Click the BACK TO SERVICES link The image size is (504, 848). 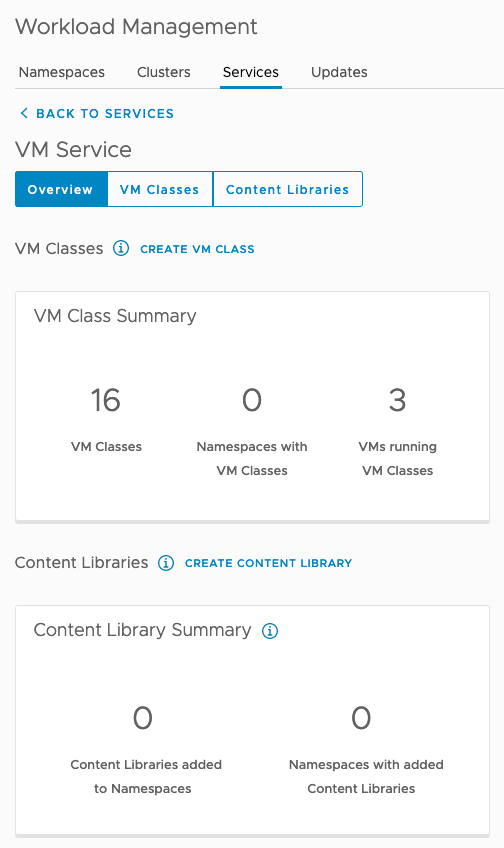tap(105, 114)
